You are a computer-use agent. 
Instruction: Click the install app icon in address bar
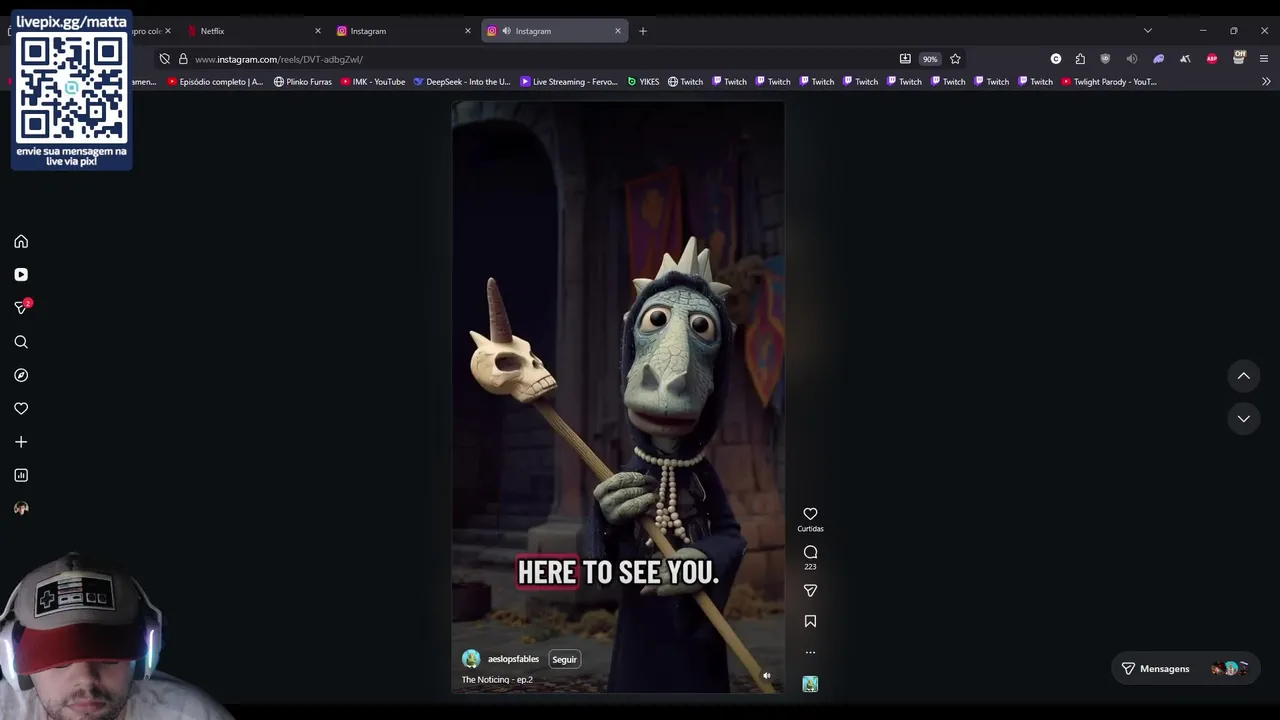pos(905,59)
